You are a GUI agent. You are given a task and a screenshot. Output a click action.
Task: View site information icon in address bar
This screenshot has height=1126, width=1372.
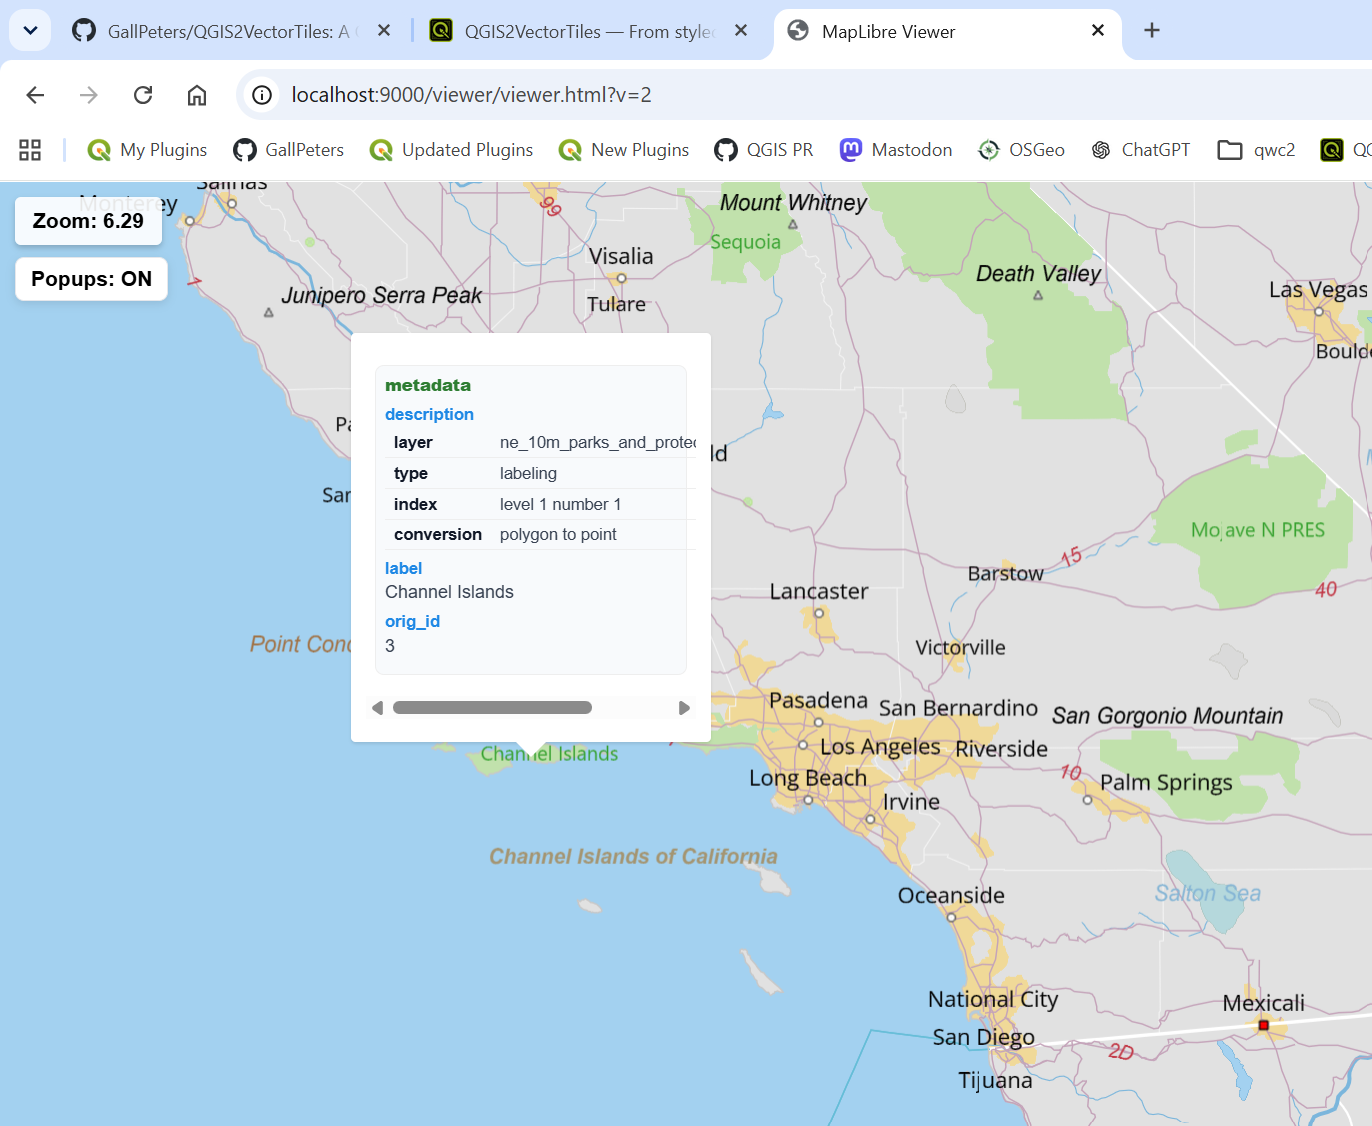[x=262, y=95]
